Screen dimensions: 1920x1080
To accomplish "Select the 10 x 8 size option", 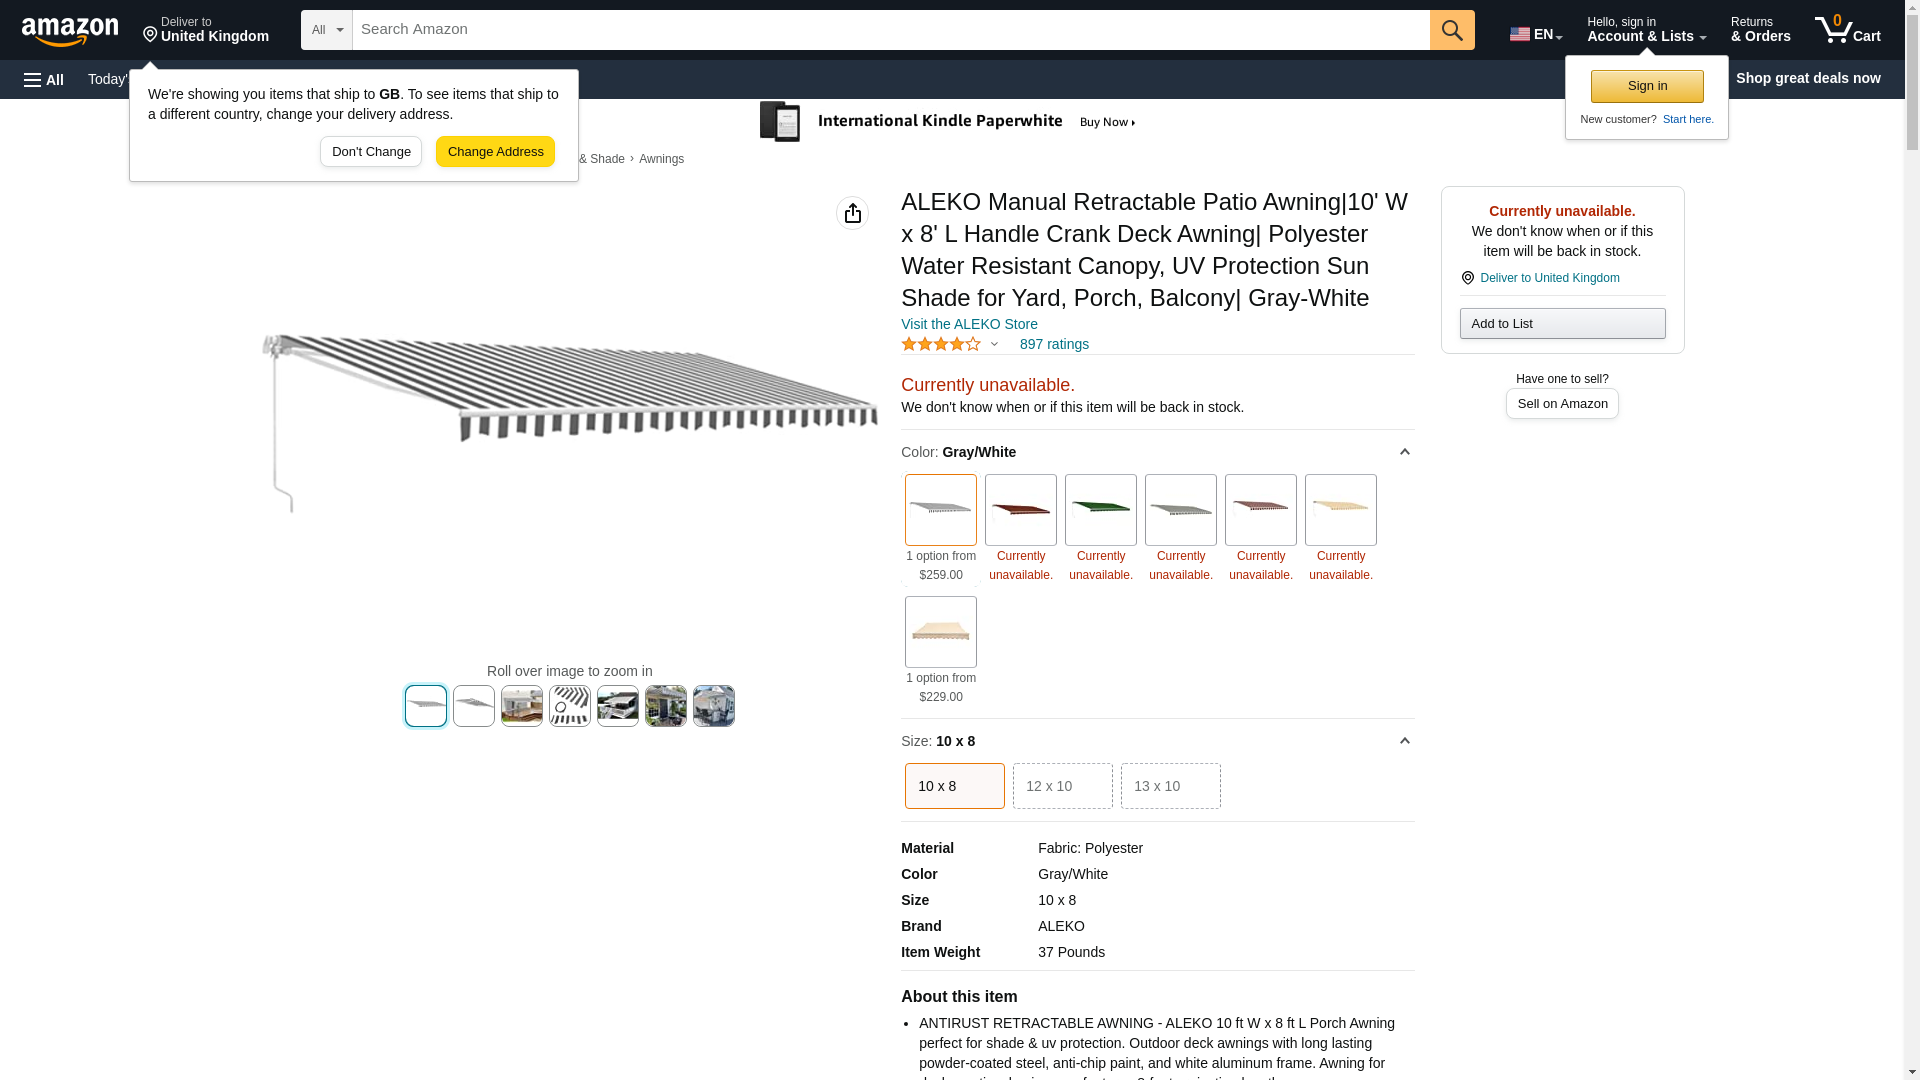I will (954, 786).
